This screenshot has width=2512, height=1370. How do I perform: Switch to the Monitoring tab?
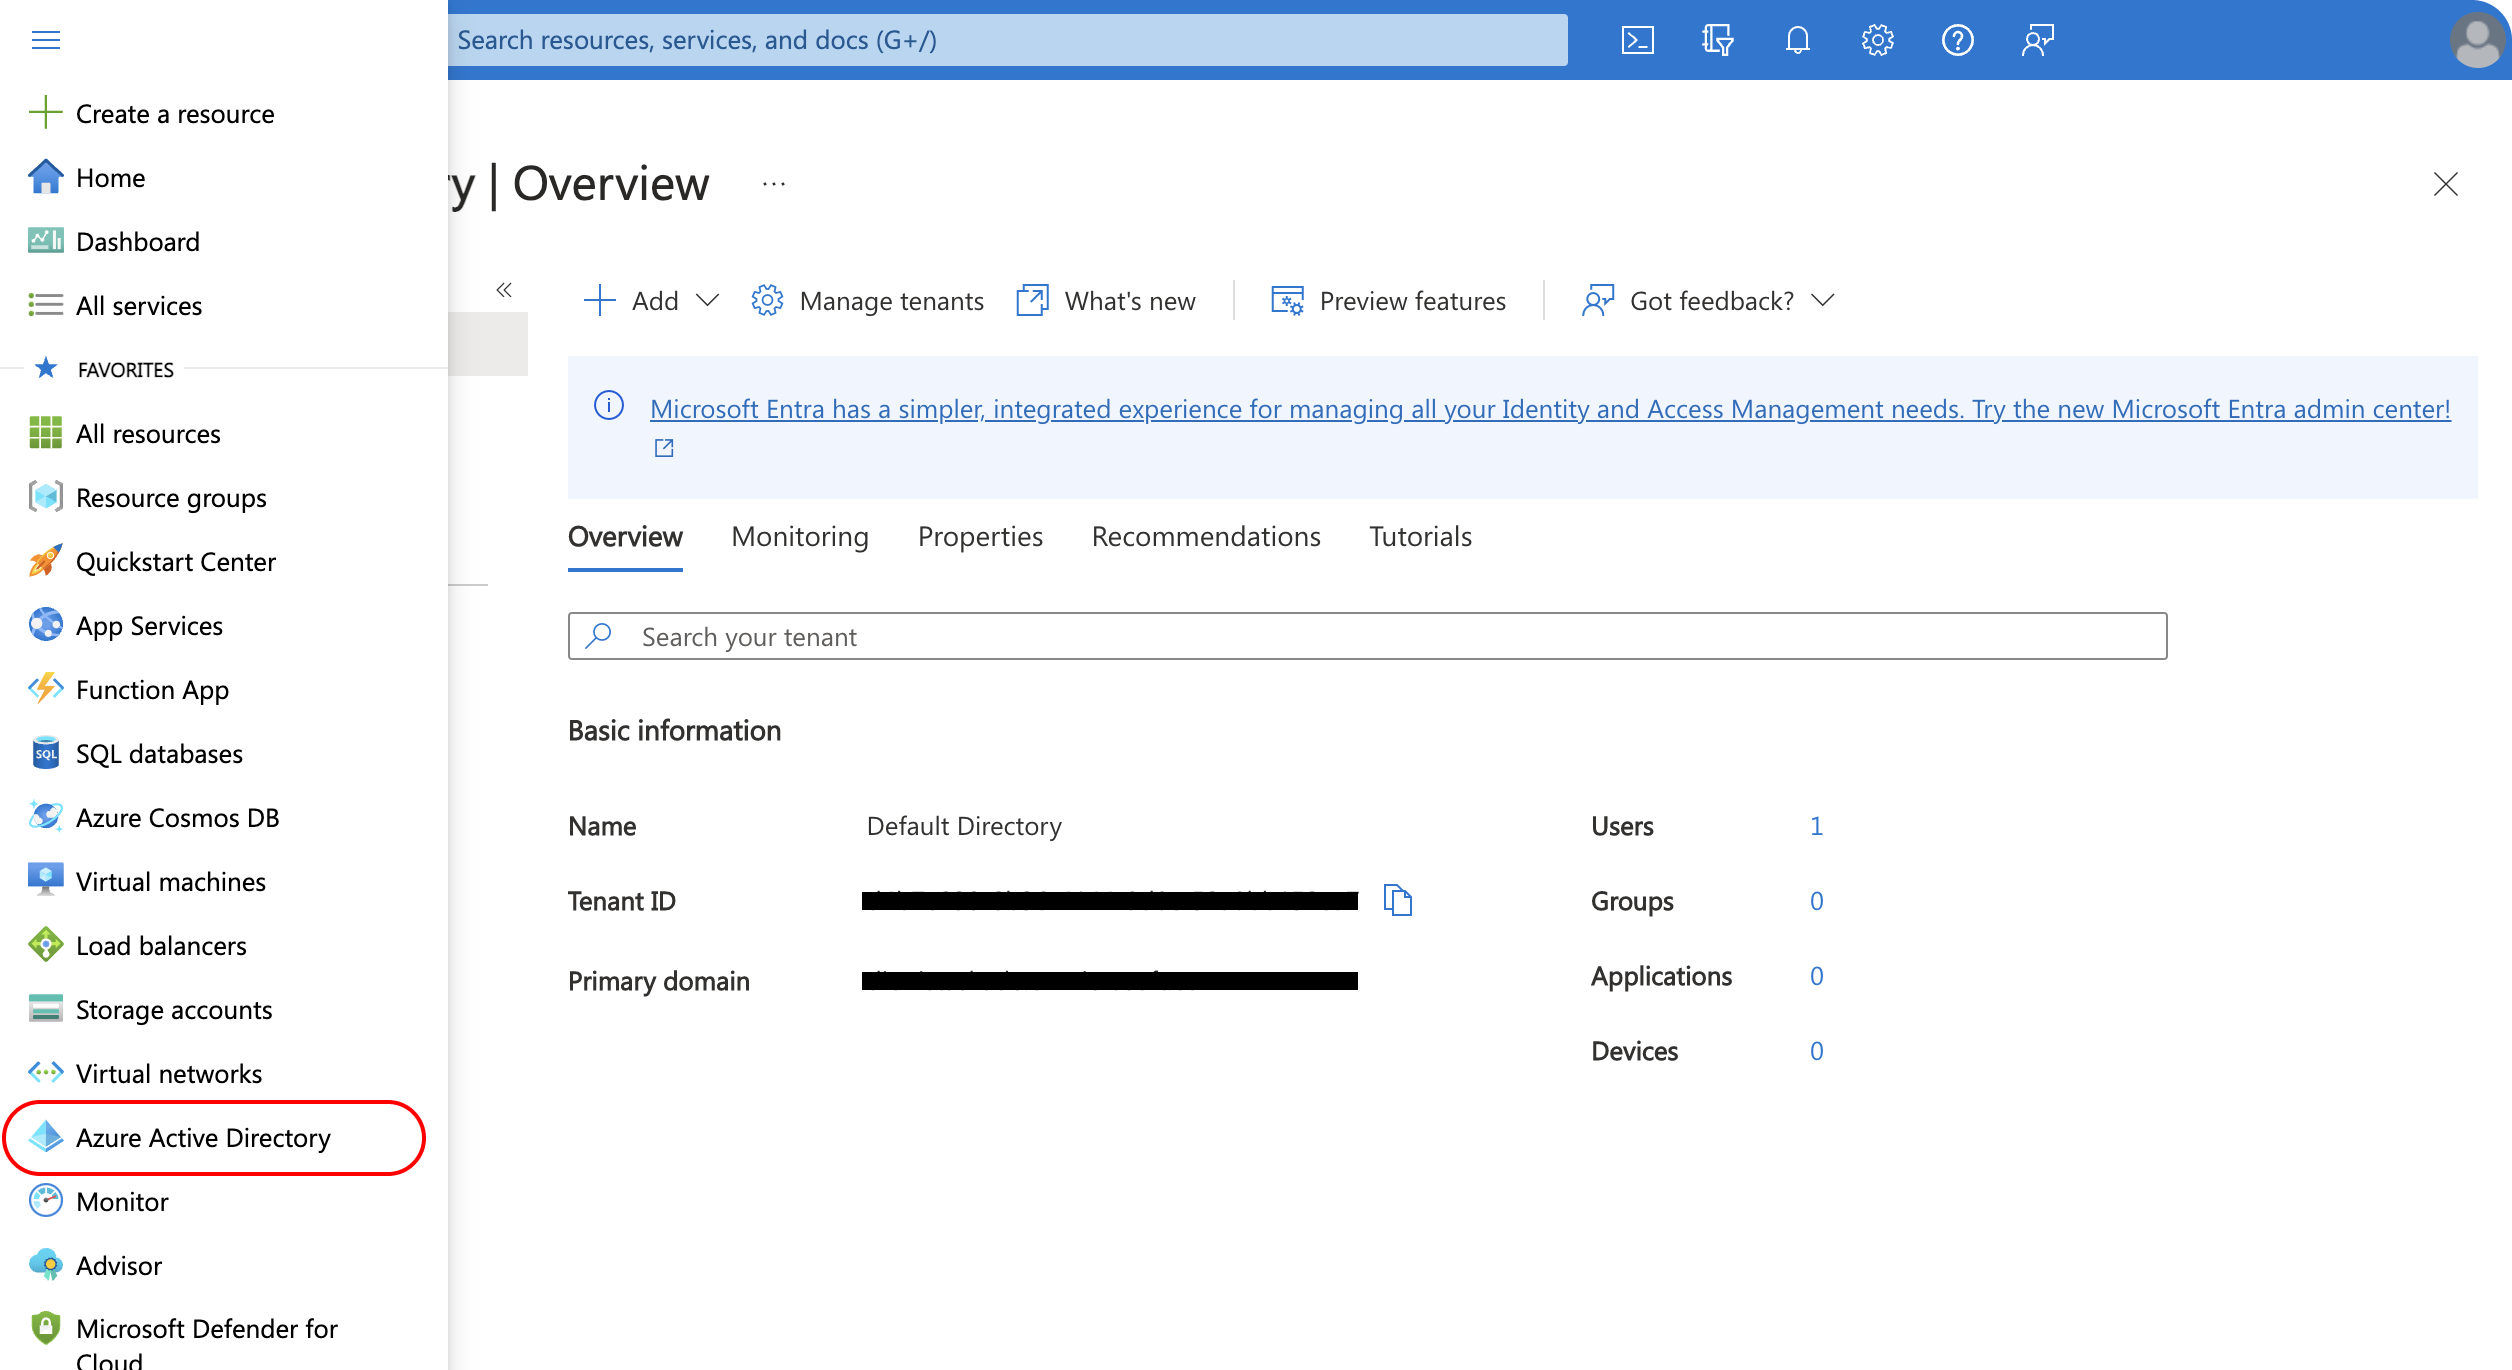[x=799, y=537]
